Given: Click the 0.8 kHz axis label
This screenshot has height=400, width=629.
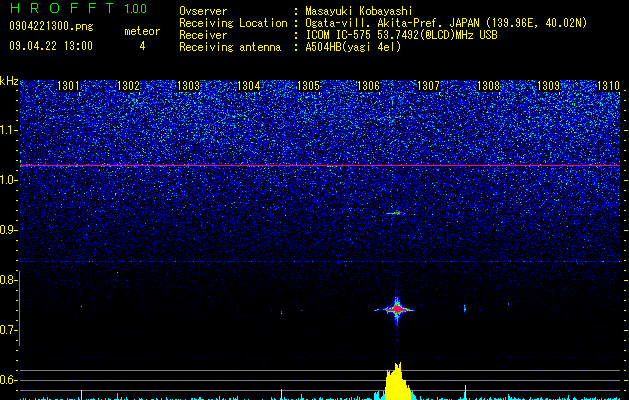Looking at the screenshot, I should [x=8, y=280].
